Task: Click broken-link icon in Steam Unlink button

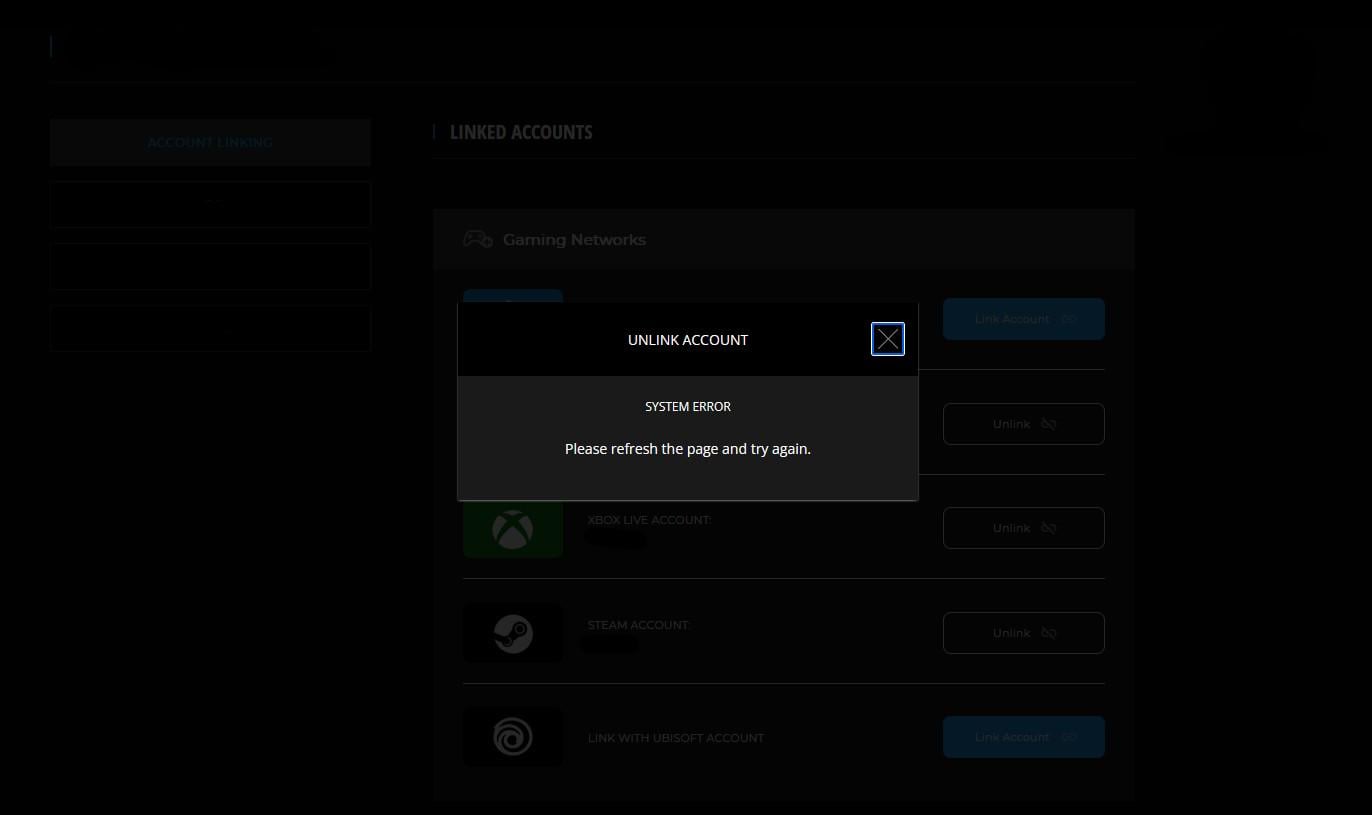Action: click(1048, 633)
